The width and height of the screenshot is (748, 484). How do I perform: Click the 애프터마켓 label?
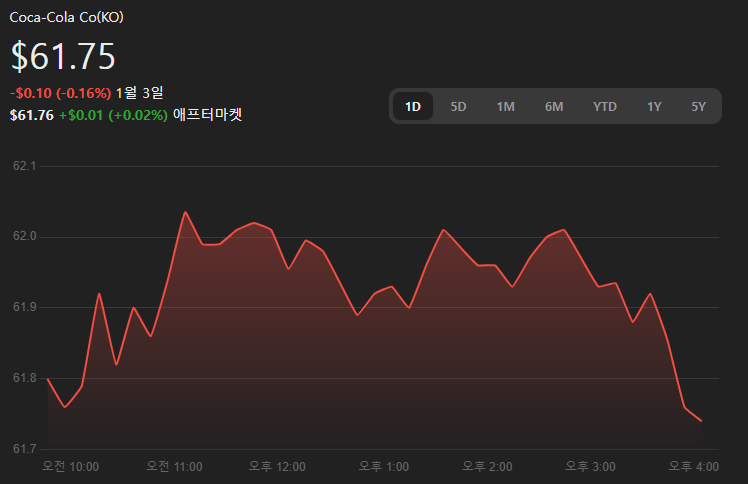click(208, 114)
